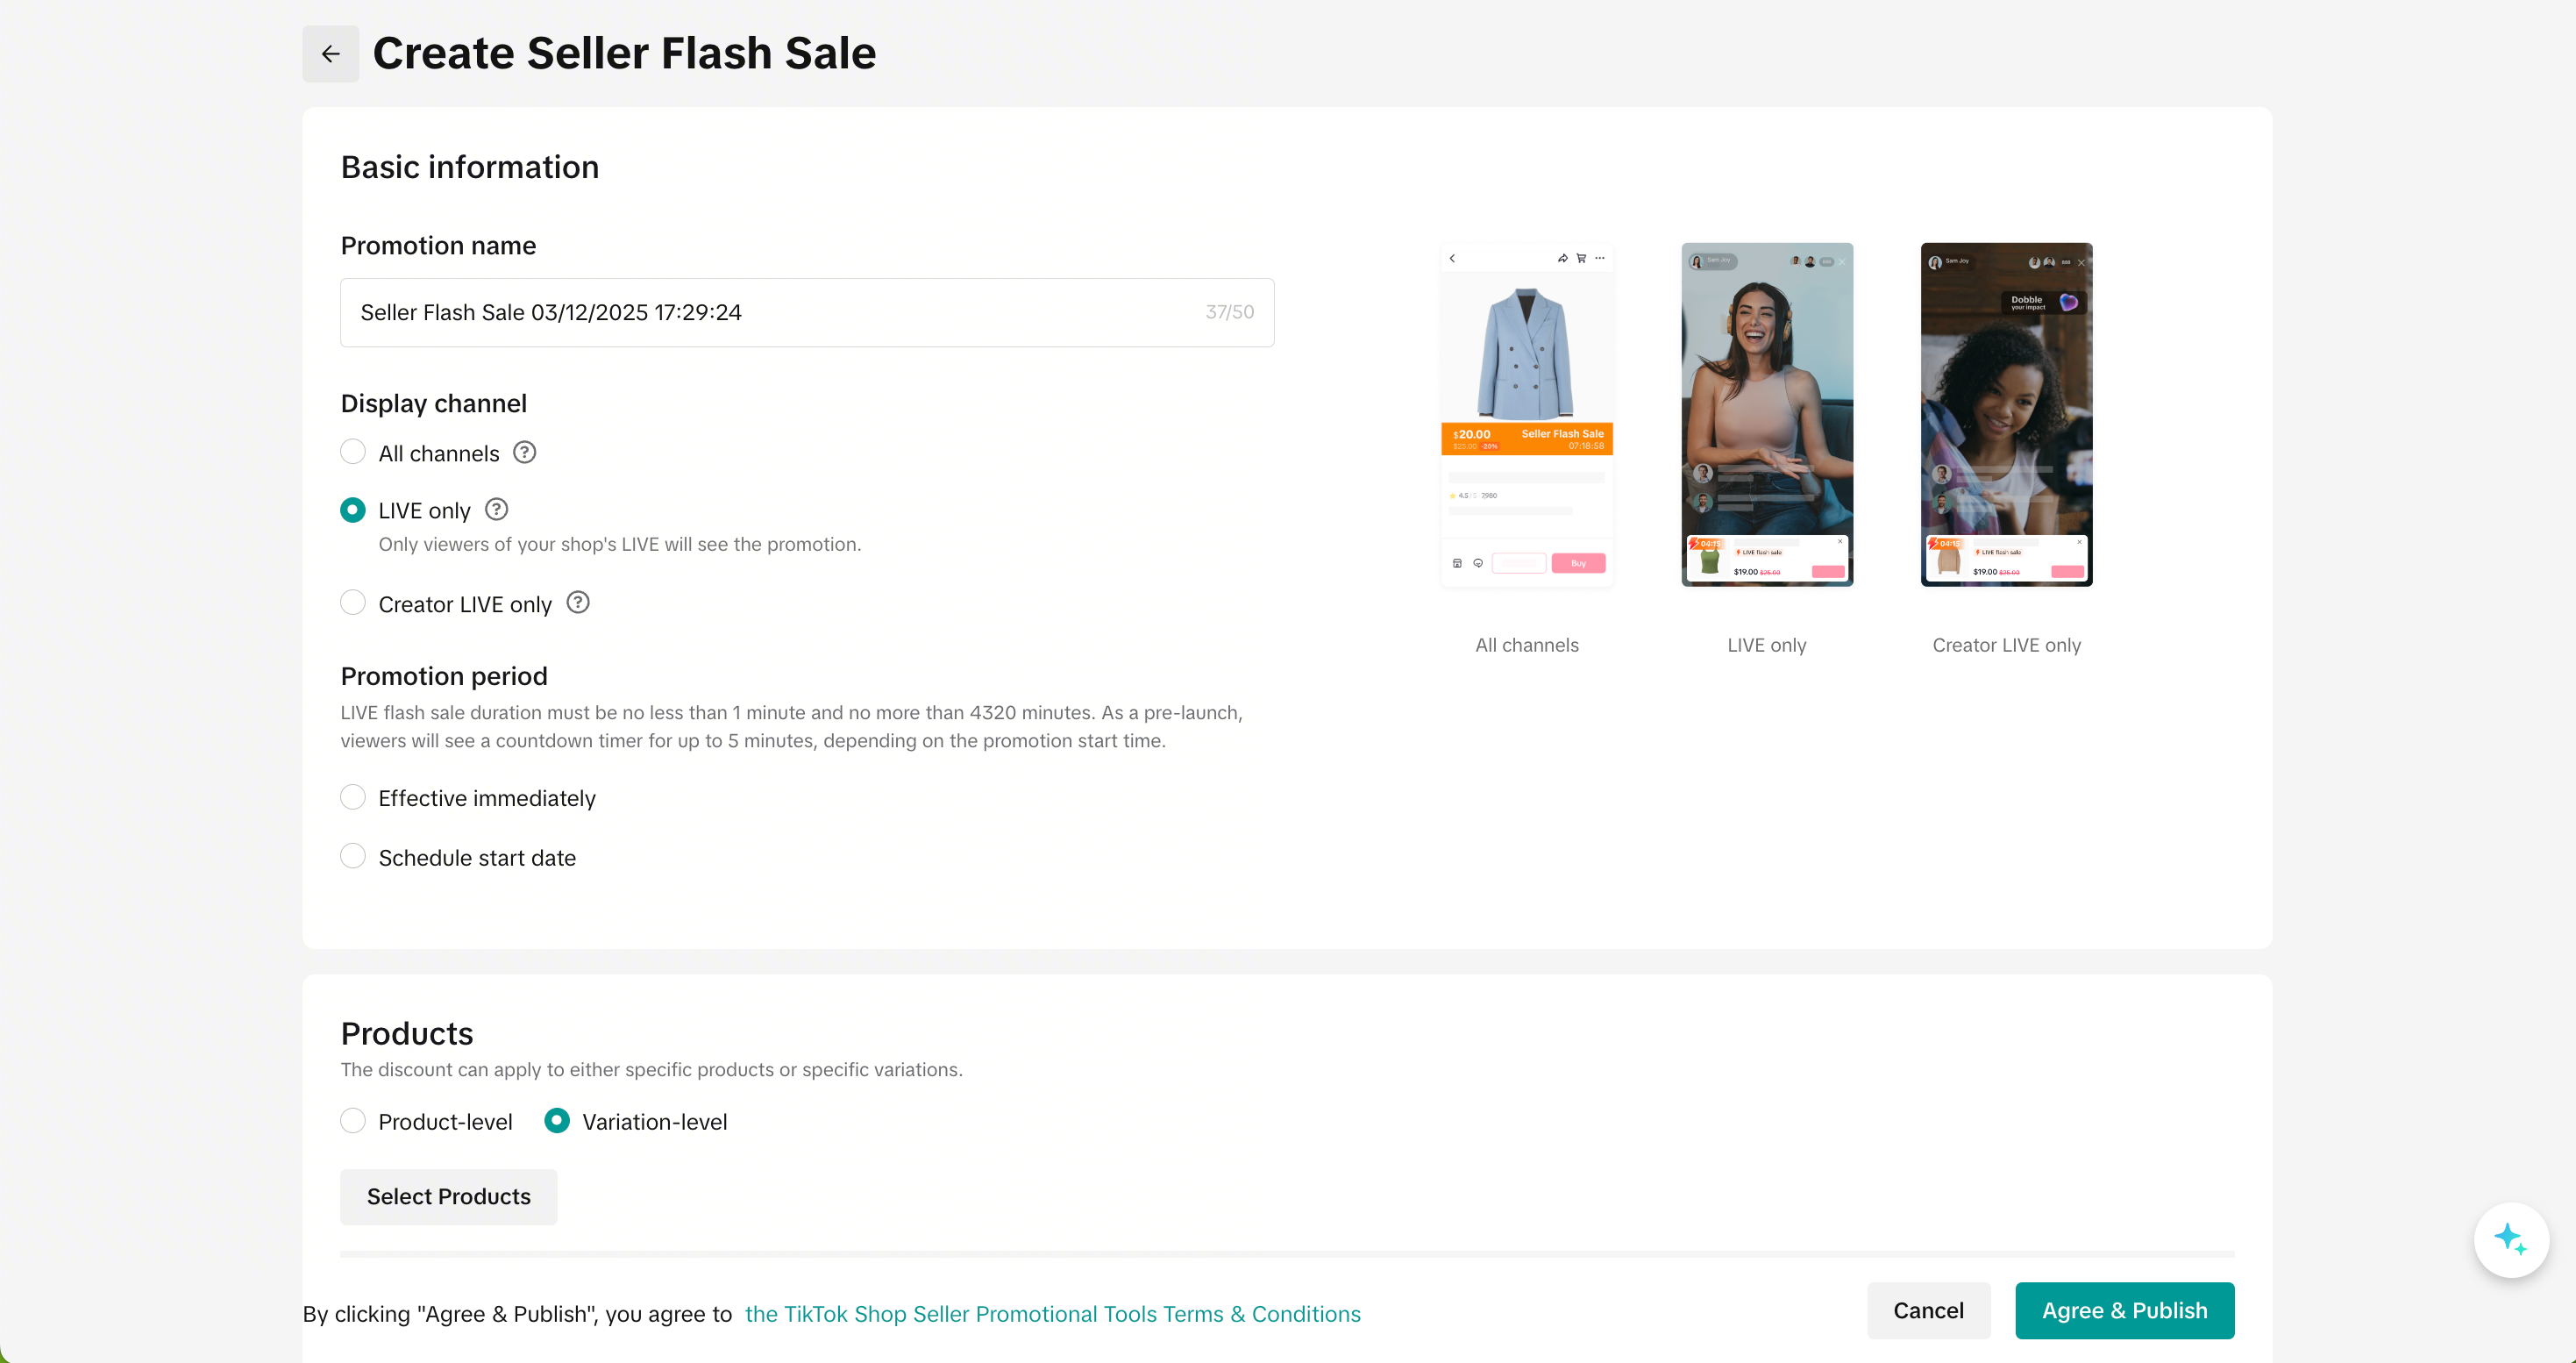Screen dimensions: 2576x1363
Task: Choose Effective immediately promotion period
Action: 353,797
